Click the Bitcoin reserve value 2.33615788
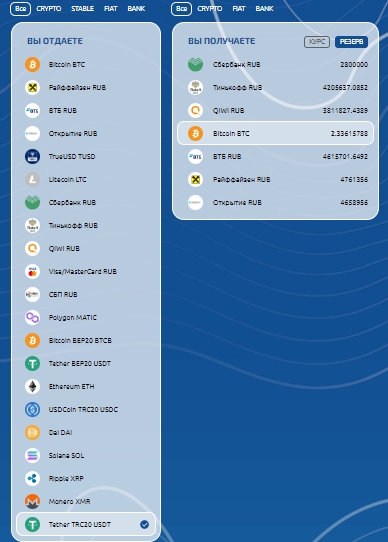 [349, 133]
